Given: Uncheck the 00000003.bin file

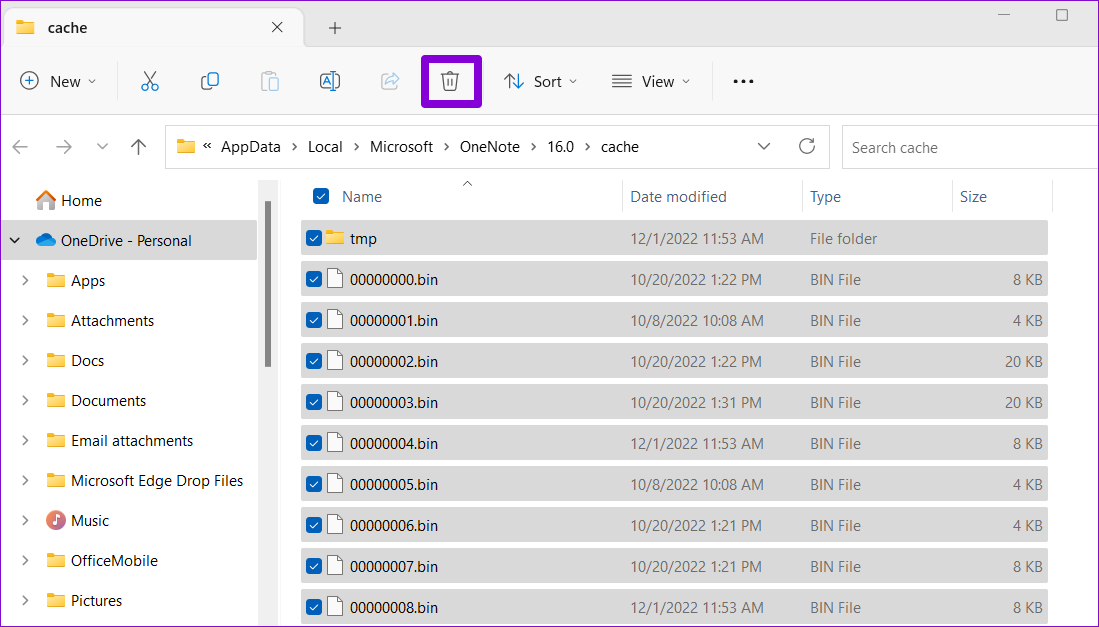Looking at the screenshot, I should click(314, 401).
